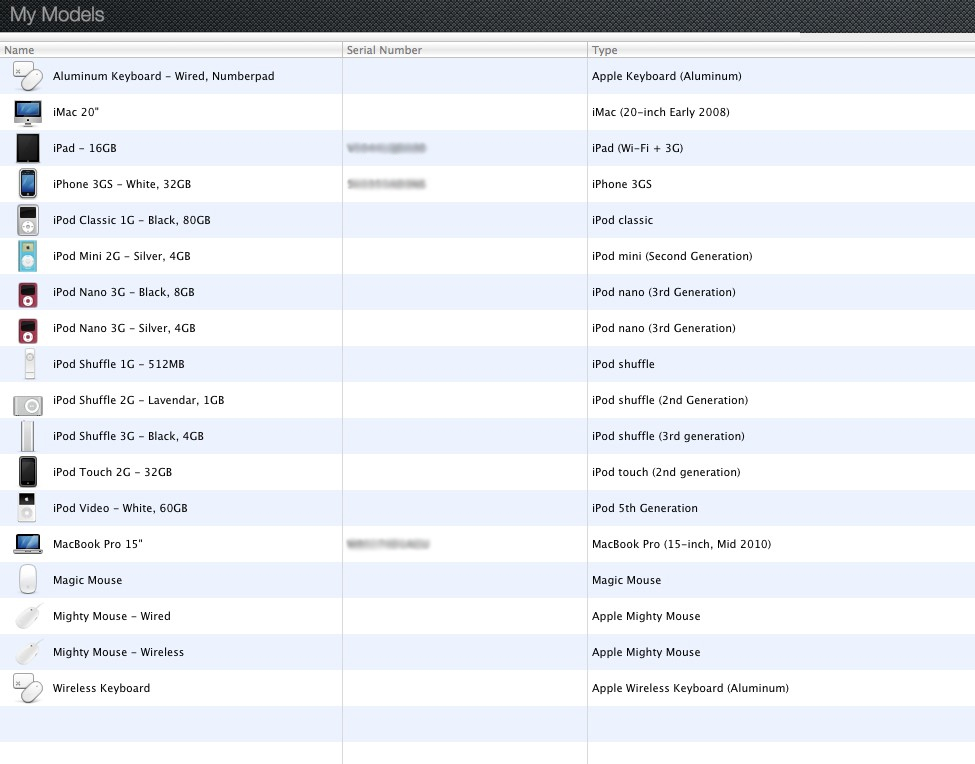Click the iMac 20" computer icon

click(28, 113)
